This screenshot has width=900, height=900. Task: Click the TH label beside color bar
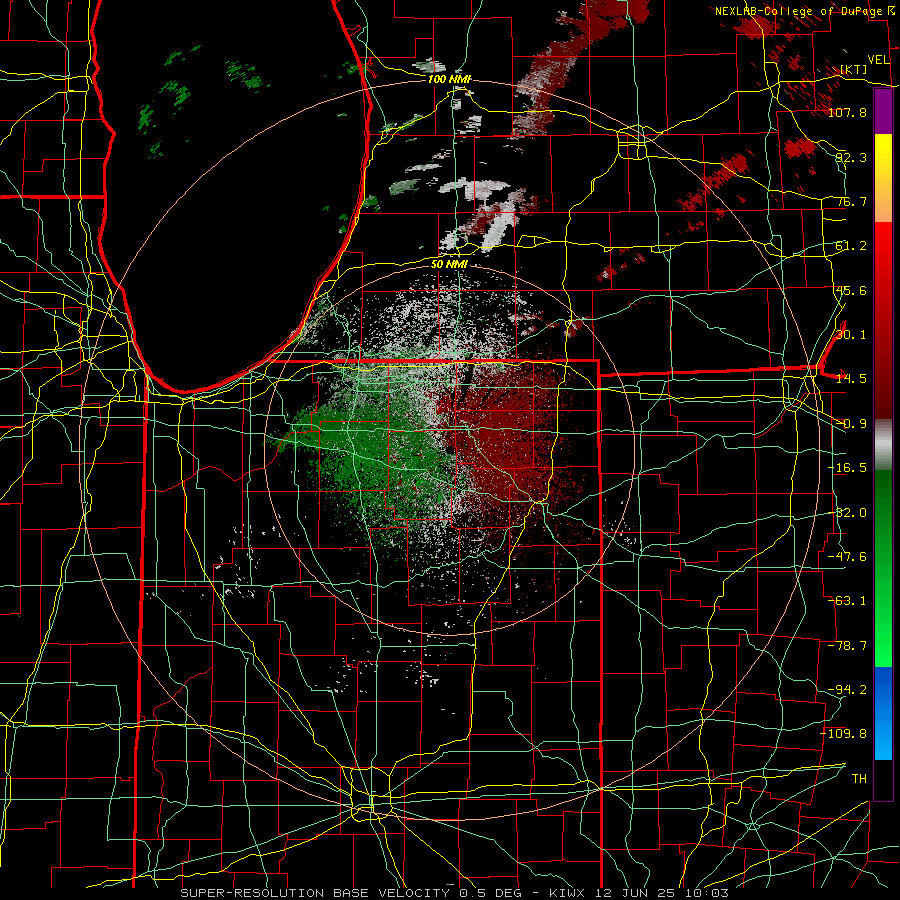tap(859, 779)
